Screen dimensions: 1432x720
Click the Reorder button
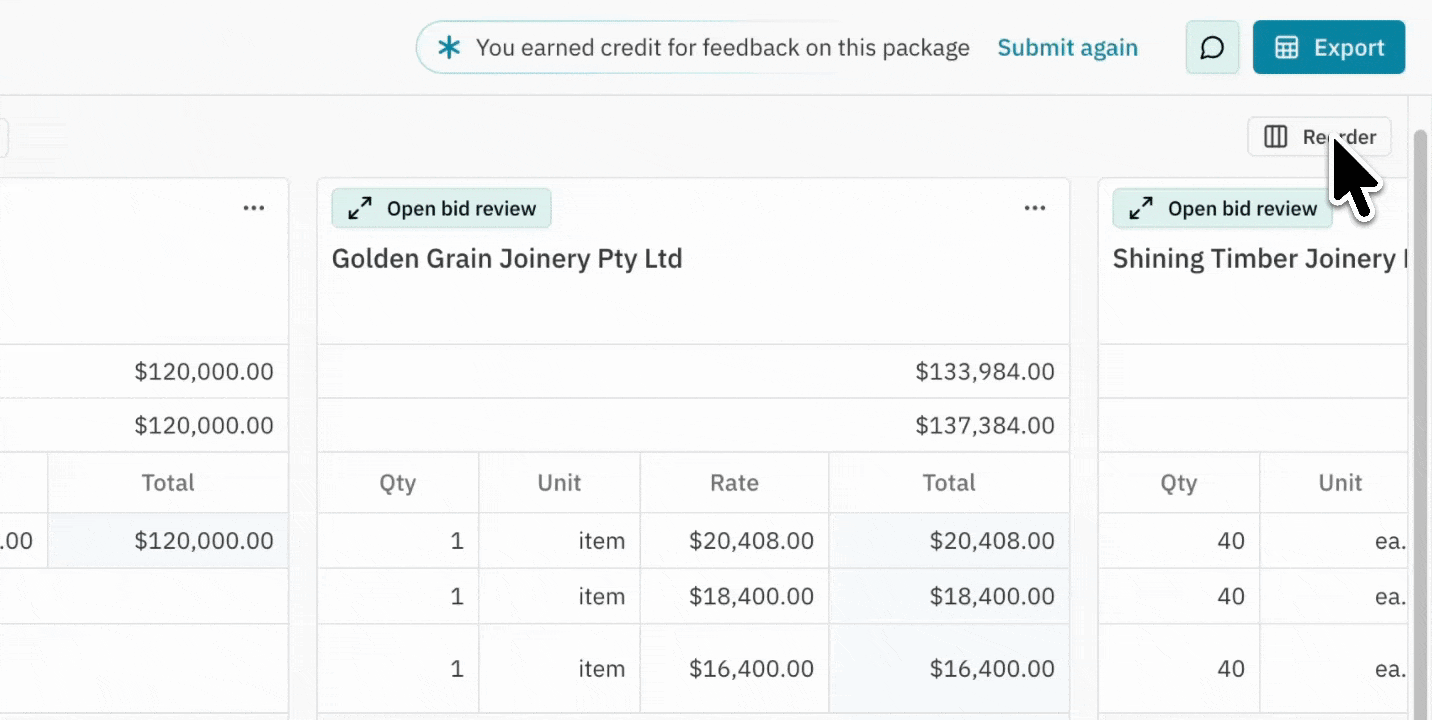pos(1318,137)
